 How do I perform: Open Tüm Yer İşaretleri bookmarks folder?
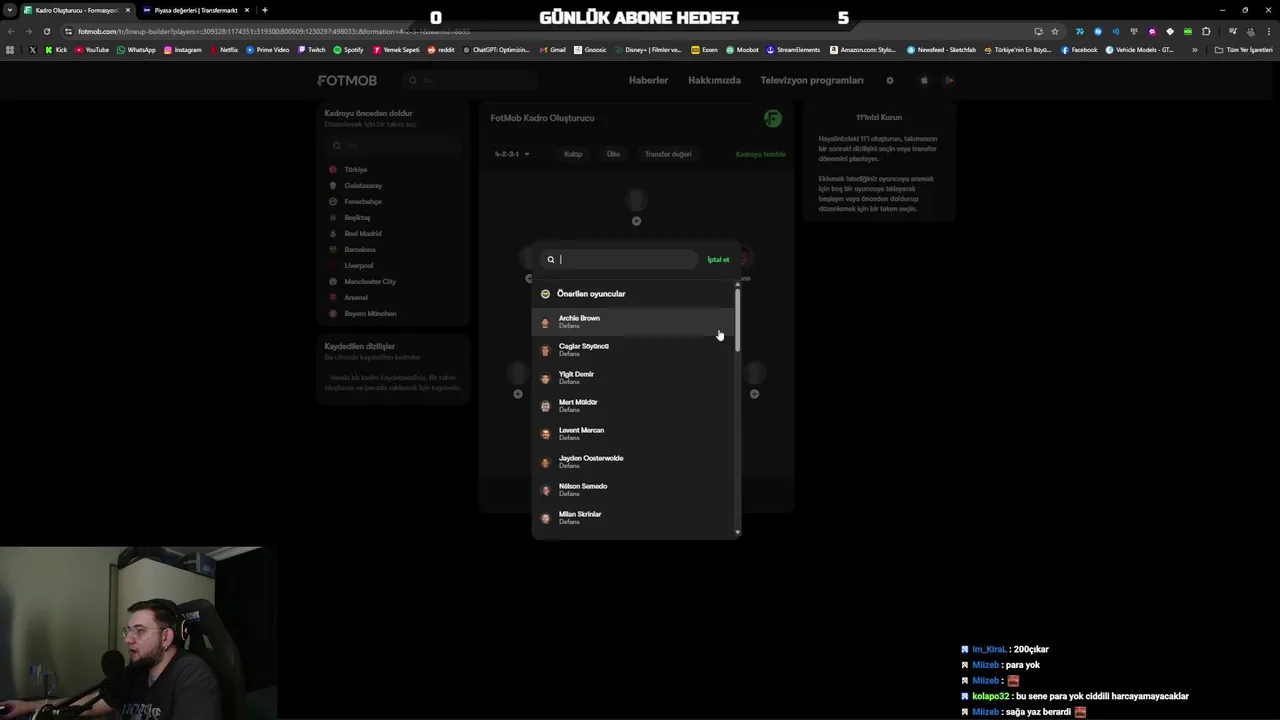[1244, 49]
